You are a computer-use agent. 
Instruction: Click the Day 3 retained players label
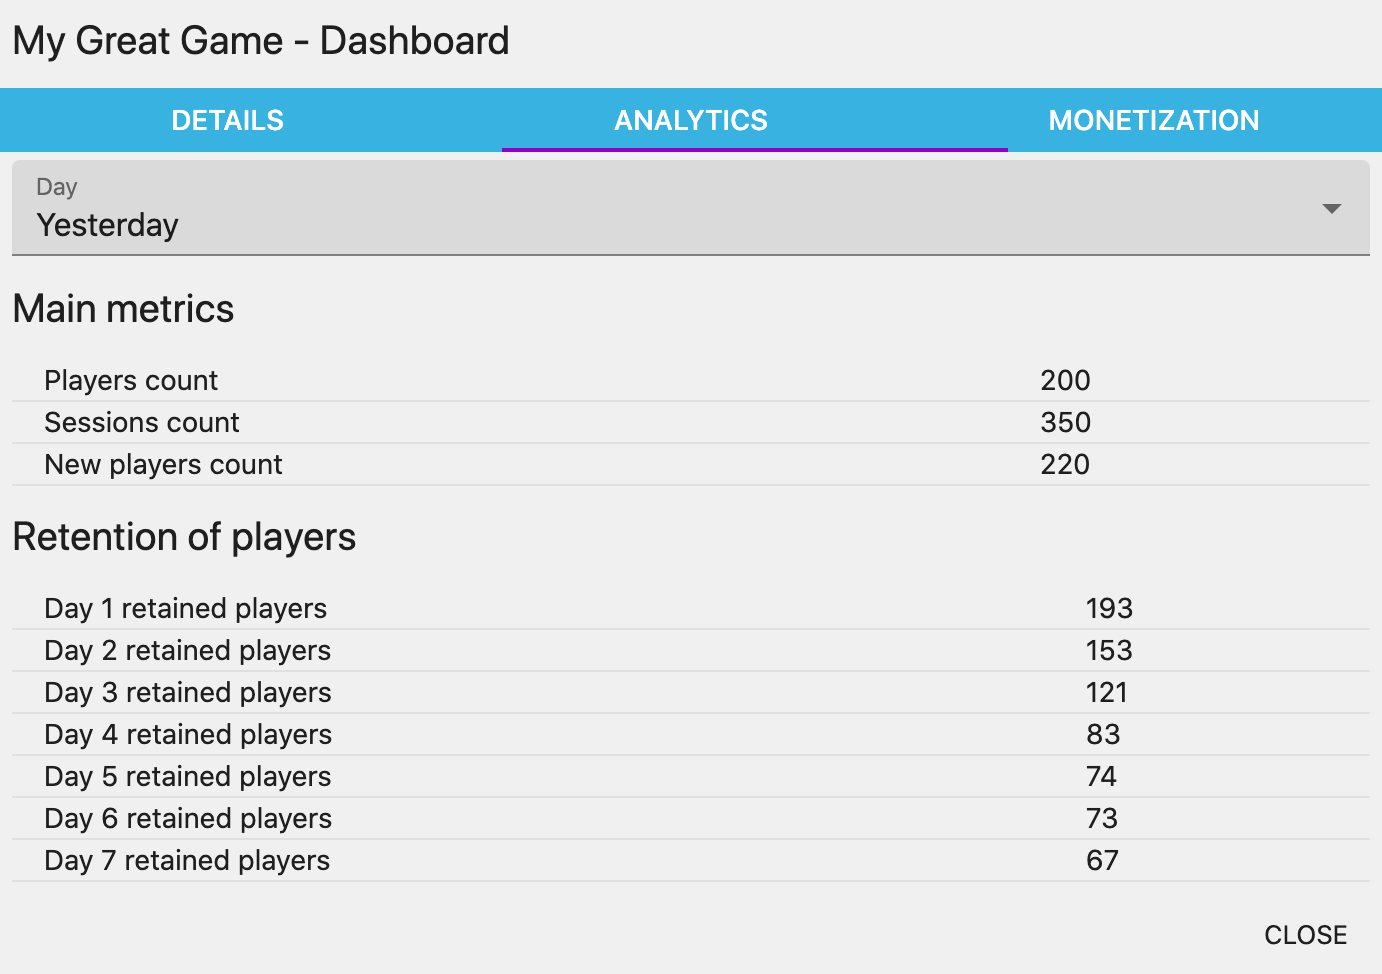point(187,693)
